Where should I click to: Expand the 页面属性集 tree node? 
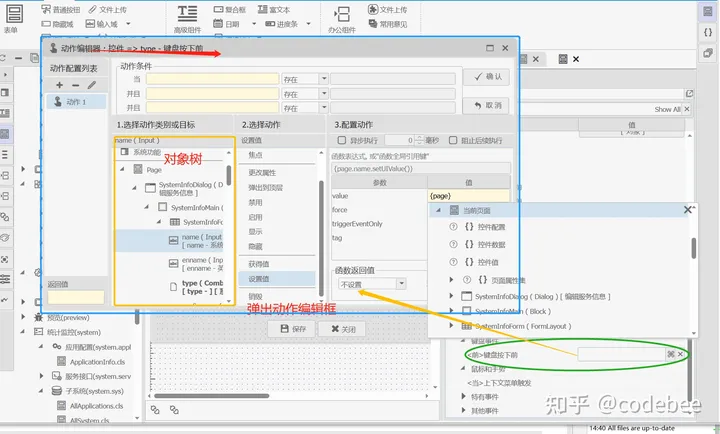click(452, 279)
